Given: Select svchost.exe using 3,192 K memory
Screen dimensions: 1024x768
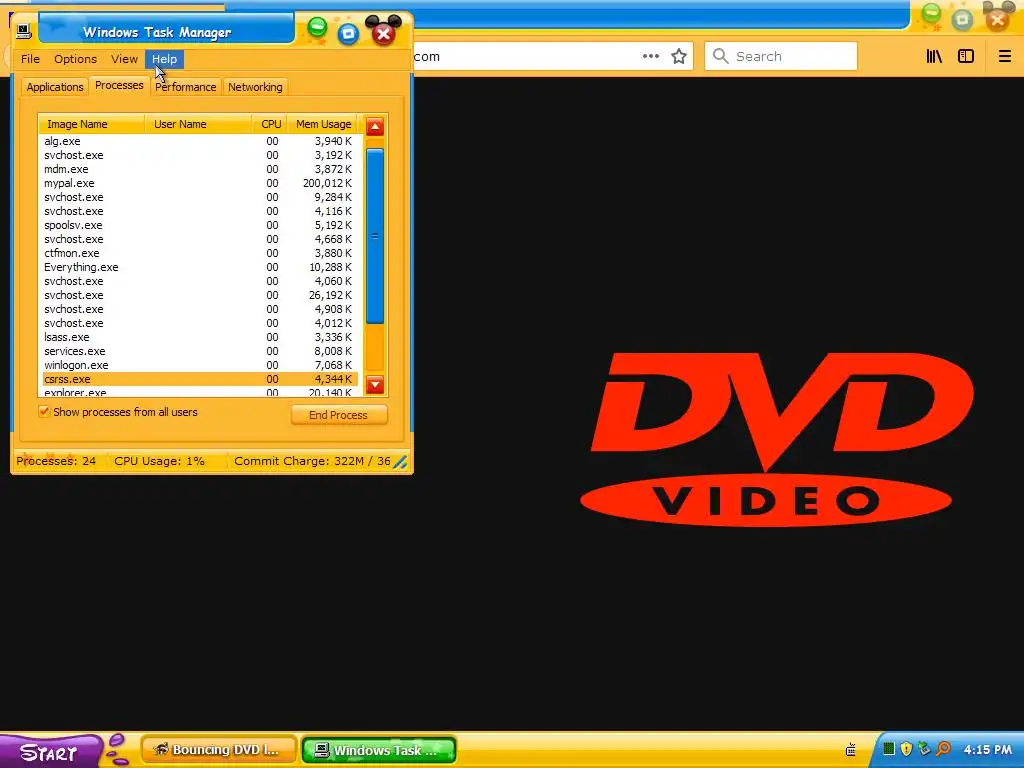Looking at the screenshot, I should pos(198,155).
